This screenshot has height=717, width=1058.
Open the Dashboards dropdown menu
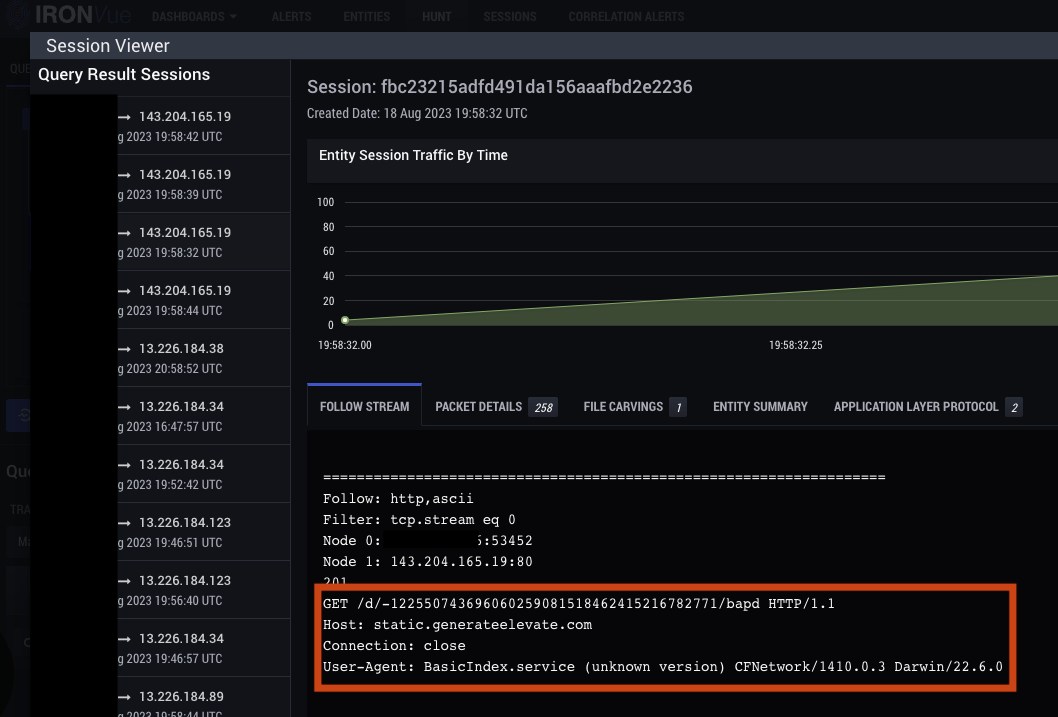pyautogui.click(x=194, y=16)
